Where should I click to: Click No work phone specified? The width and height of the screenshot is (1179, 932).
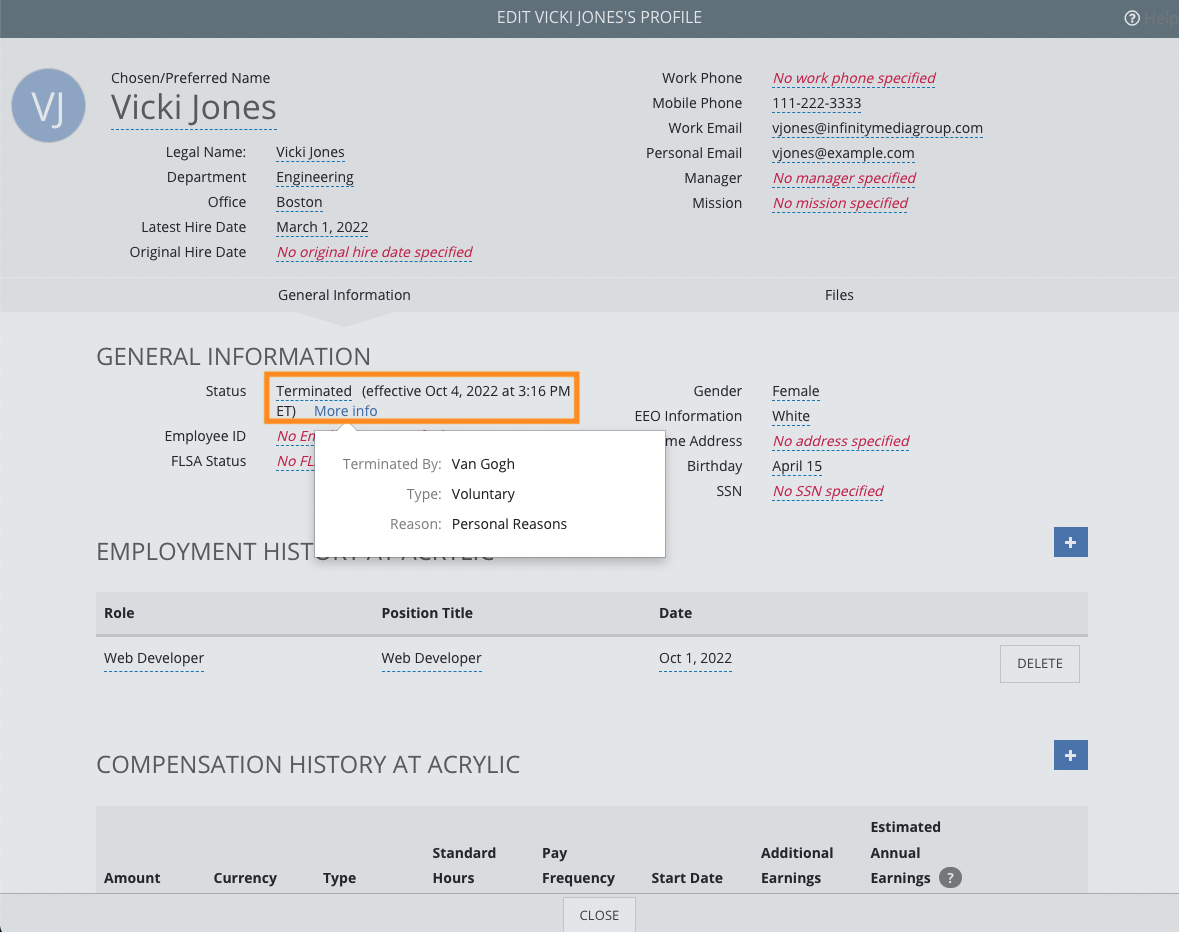click(854, 78)
